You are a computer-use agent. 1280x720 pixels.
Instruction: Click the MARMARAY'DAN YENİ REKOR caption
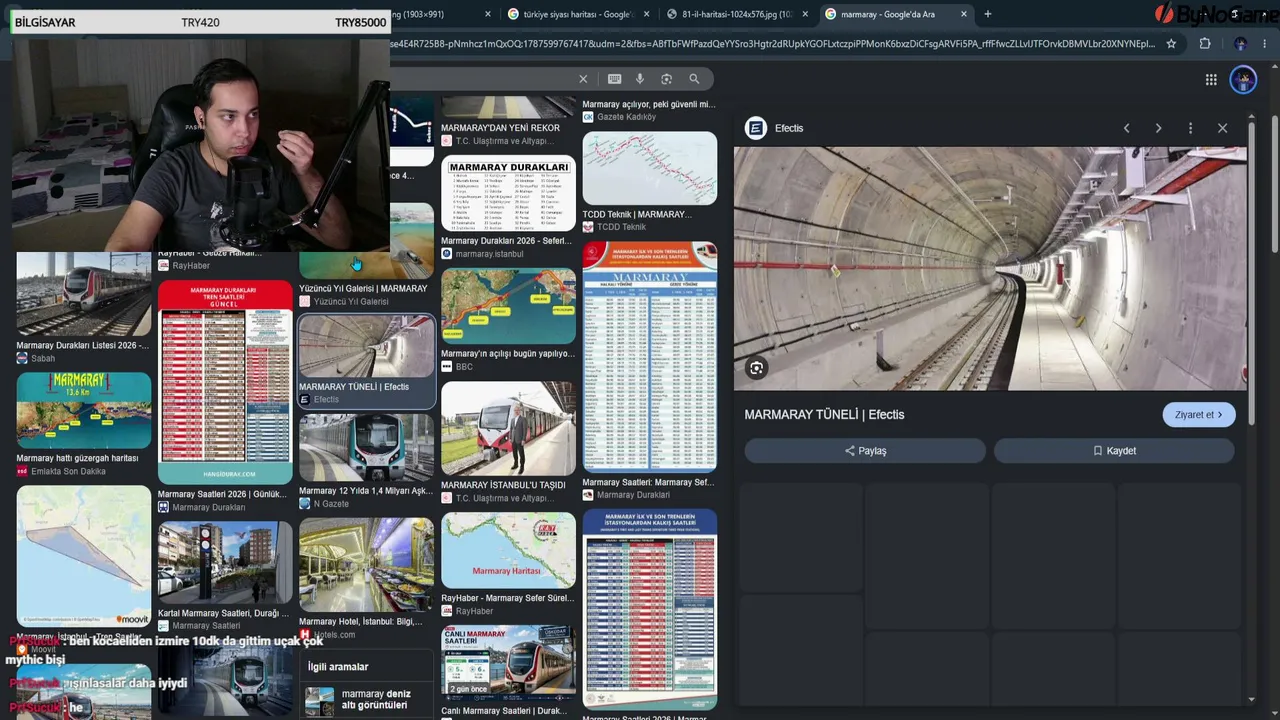(x=500, y=128)
